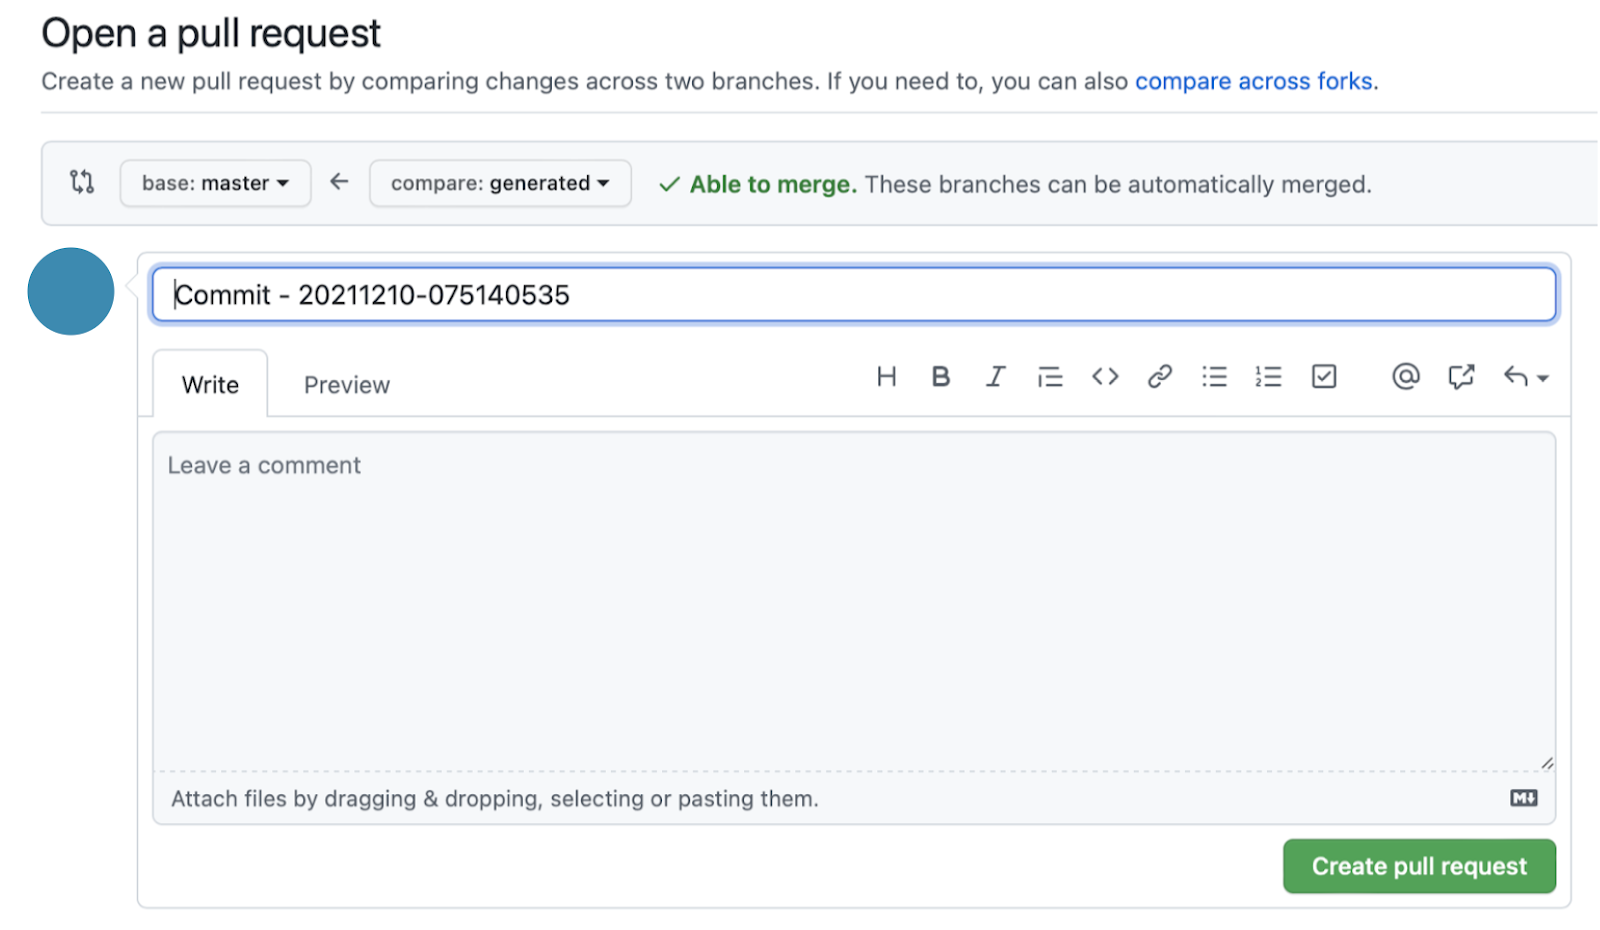Select the Write tab
The width and height of the screenshot is (1600, 930).
(210, 385)
